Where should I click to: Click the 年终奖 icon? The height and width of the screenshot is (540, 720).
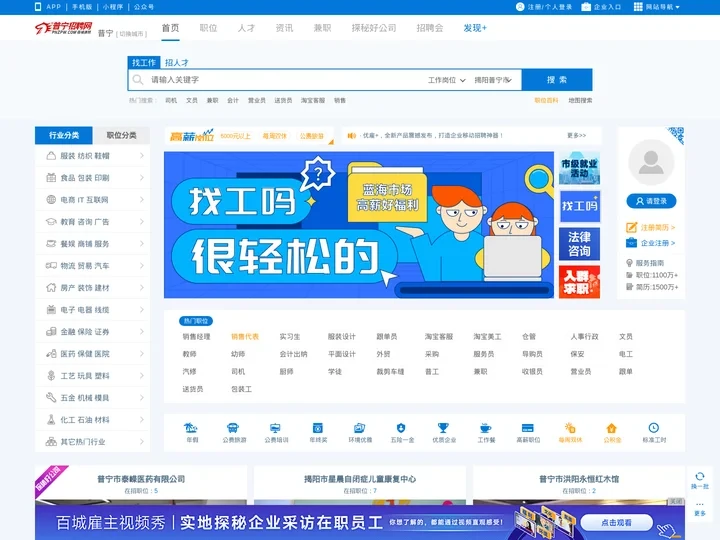click(x=317, y=428)
